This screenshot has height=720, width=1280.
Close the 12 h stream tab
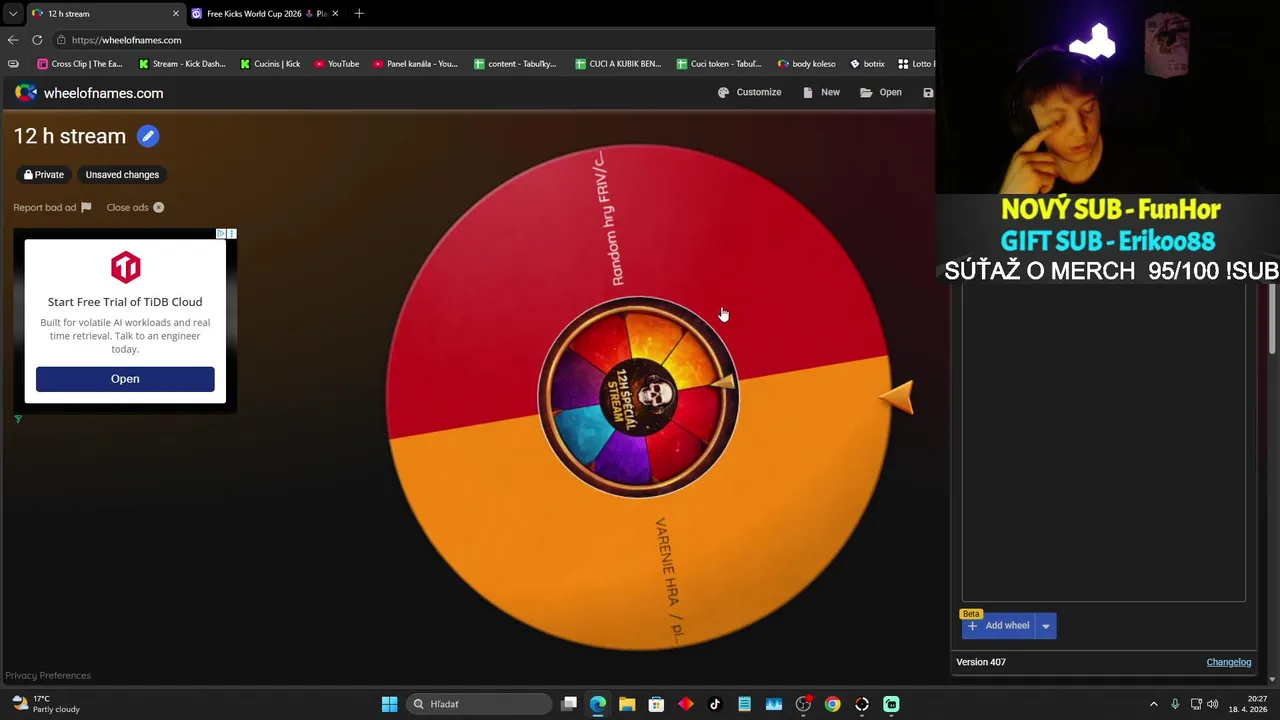tap(176, 14)
